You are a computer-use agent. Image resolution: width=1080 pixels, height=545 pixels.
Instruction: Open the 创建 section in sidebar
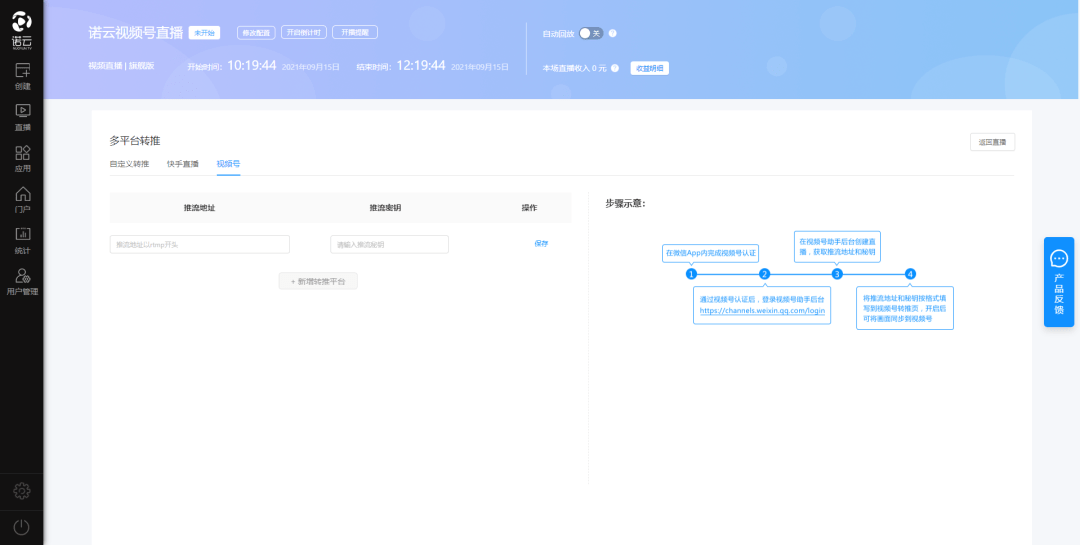[22, 76]
